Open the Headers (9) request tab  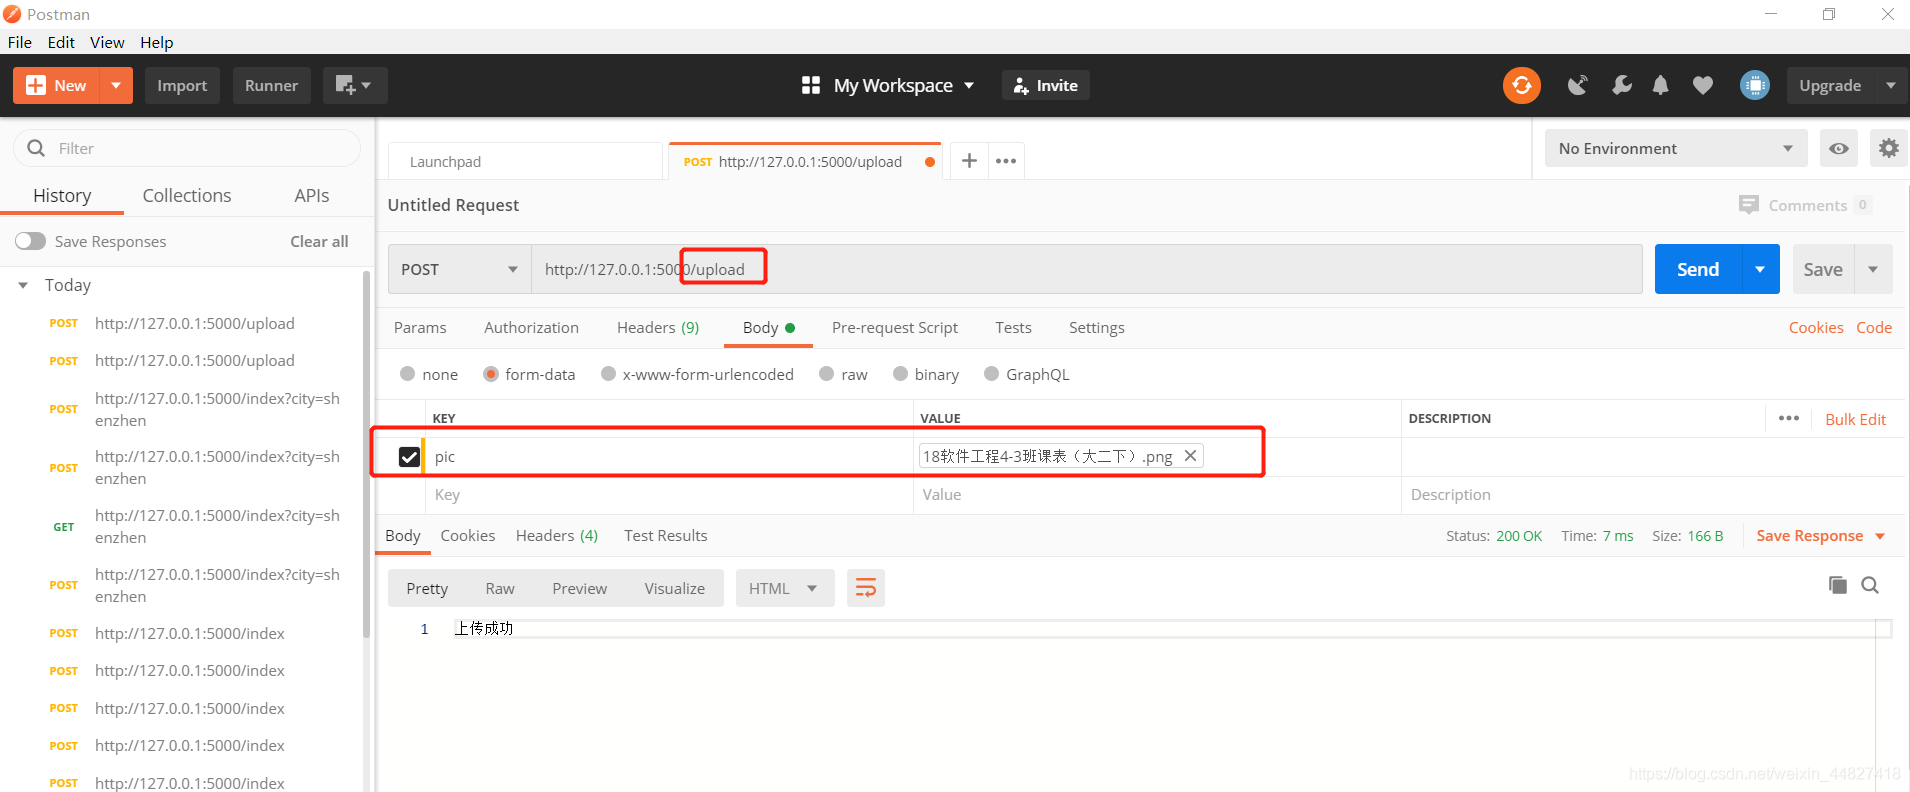[658, 327]
